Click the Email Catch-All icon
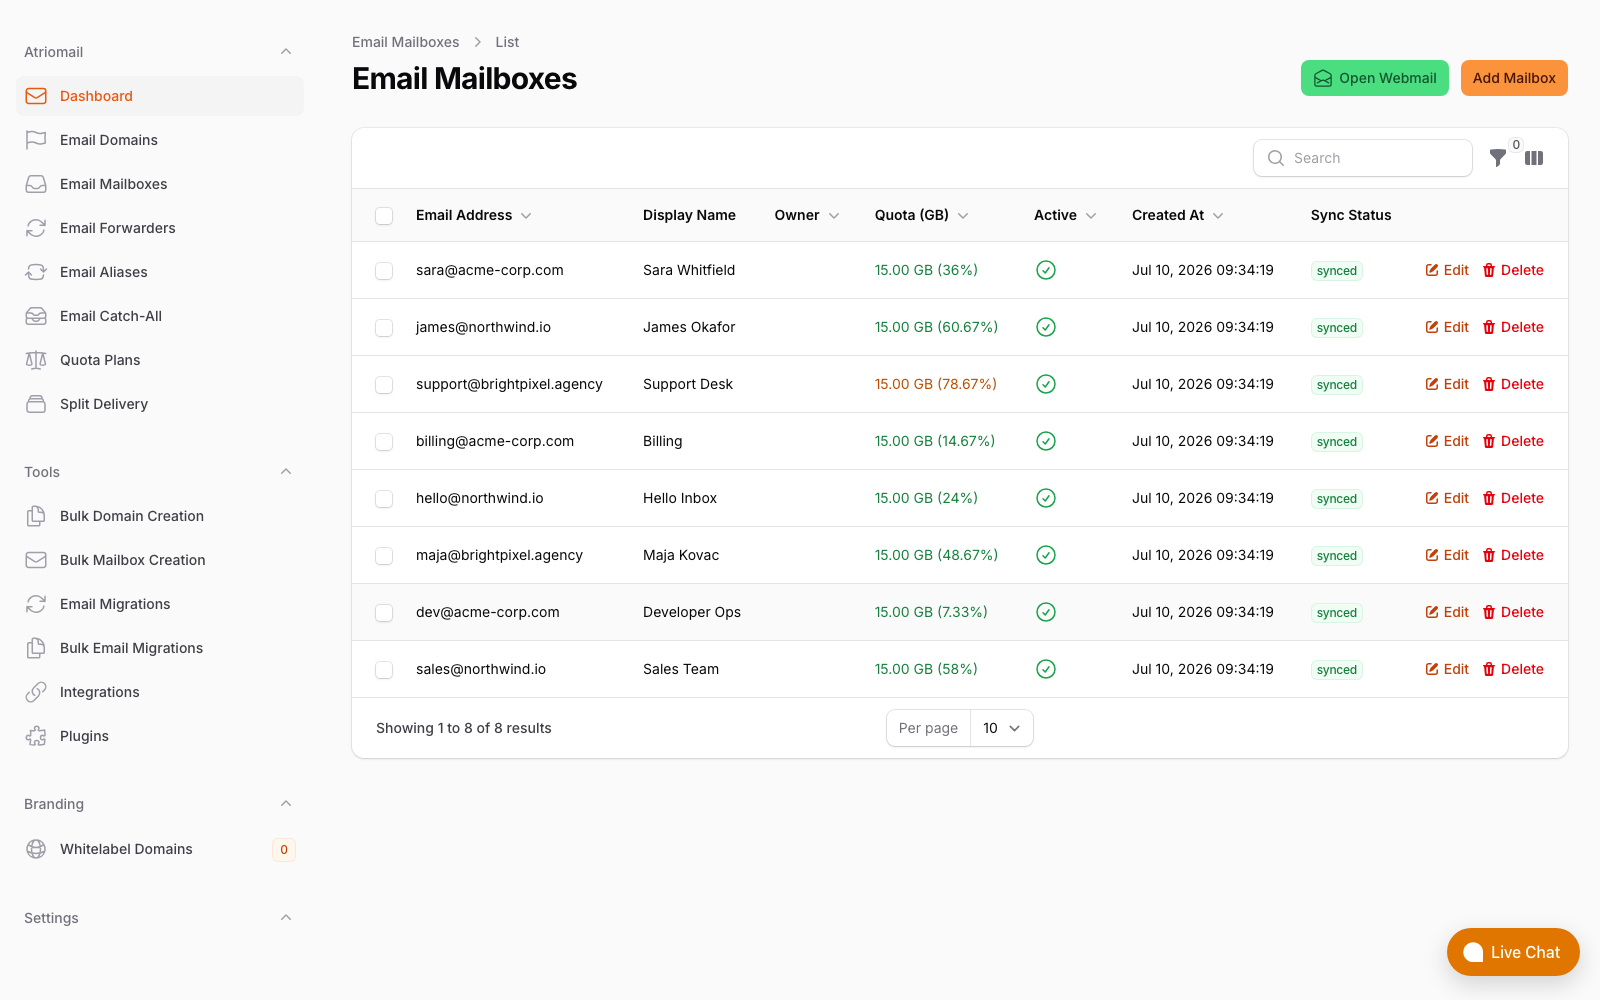This screenshot has height=1000, width=1600. (36, 316)
